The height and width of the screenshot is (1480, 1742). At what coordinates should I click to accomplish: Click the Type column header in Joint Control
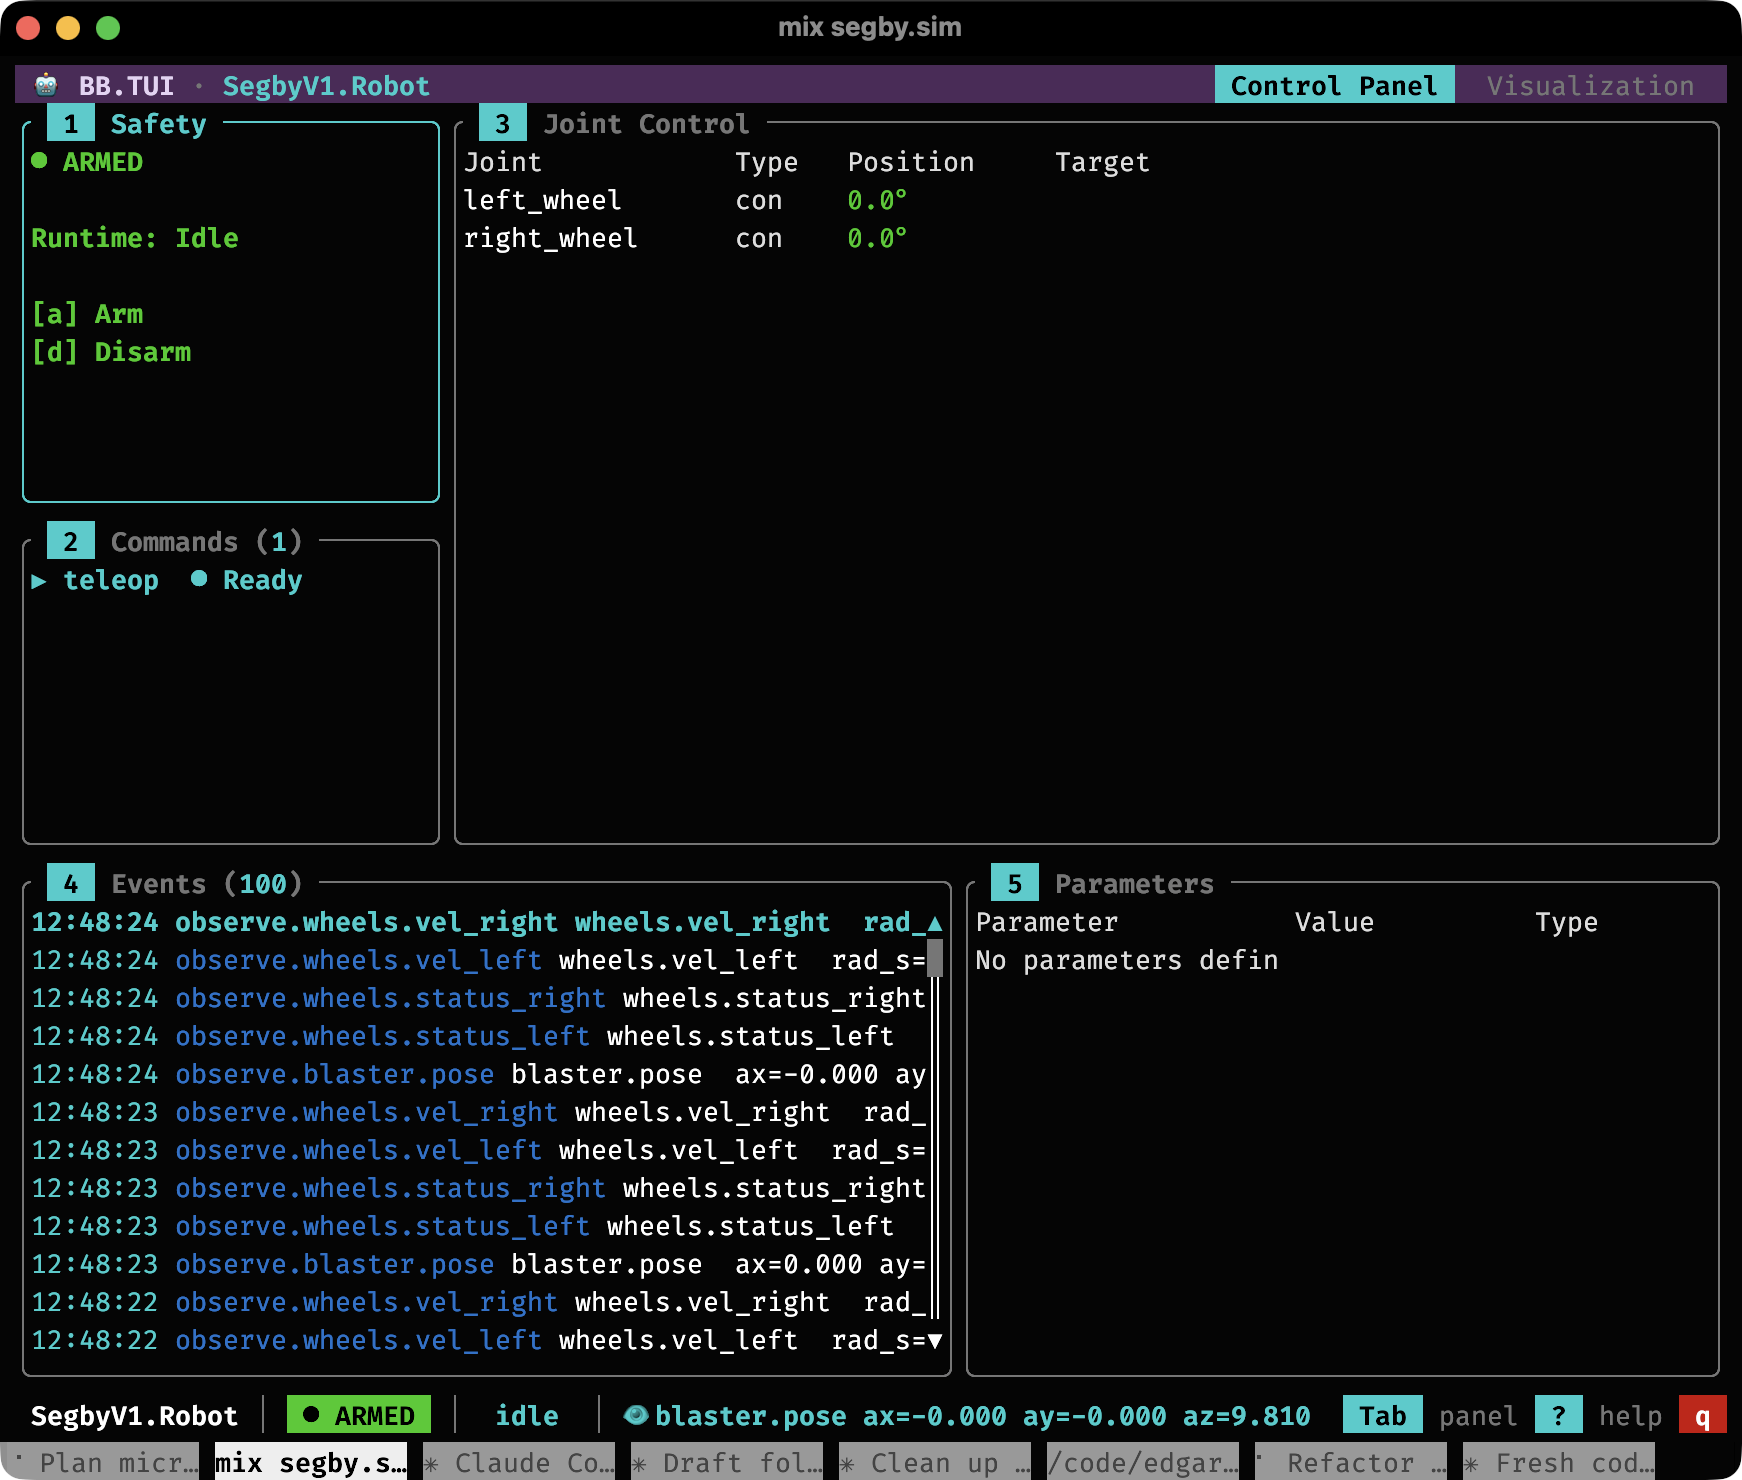tap(766, 162)
